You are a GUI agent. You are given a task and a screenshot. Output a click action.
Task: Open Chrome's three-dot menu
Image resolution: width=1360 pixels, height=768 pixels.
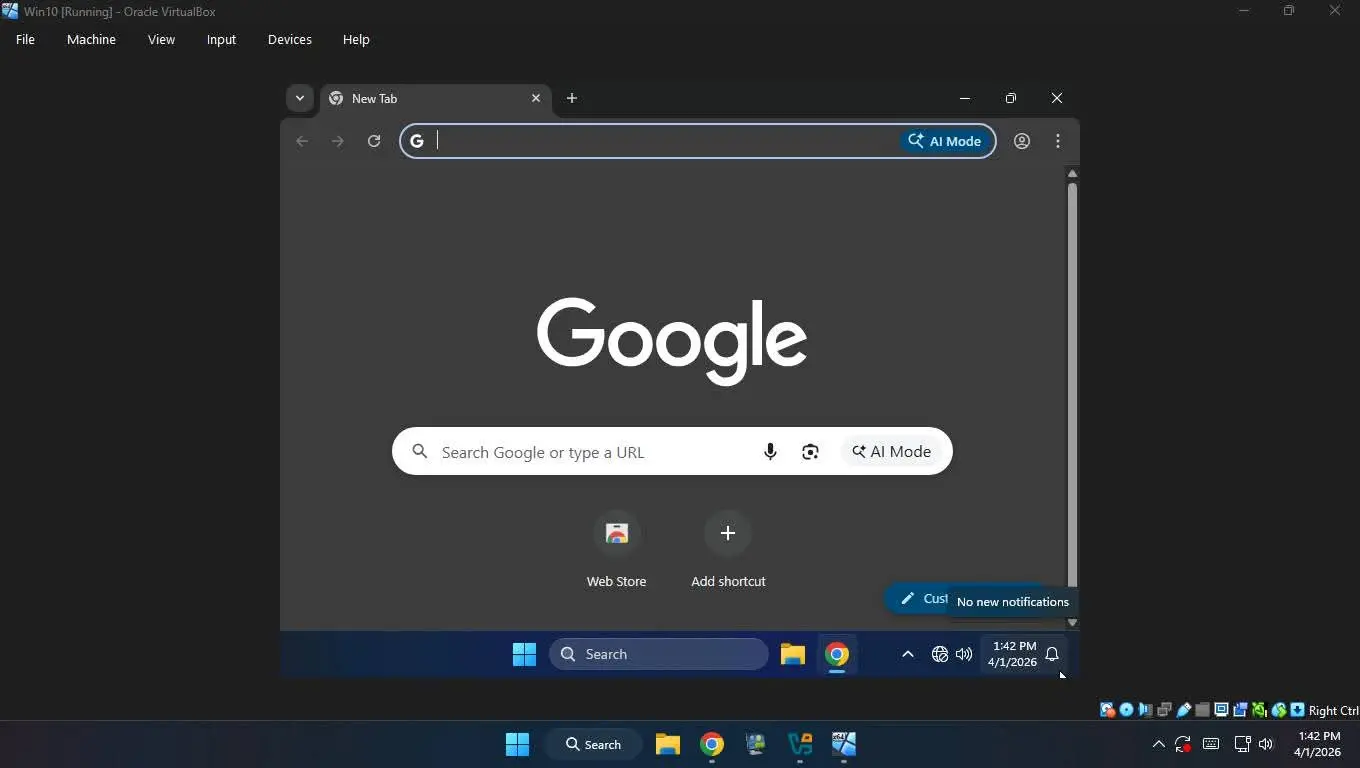[x=1058, y=141]
